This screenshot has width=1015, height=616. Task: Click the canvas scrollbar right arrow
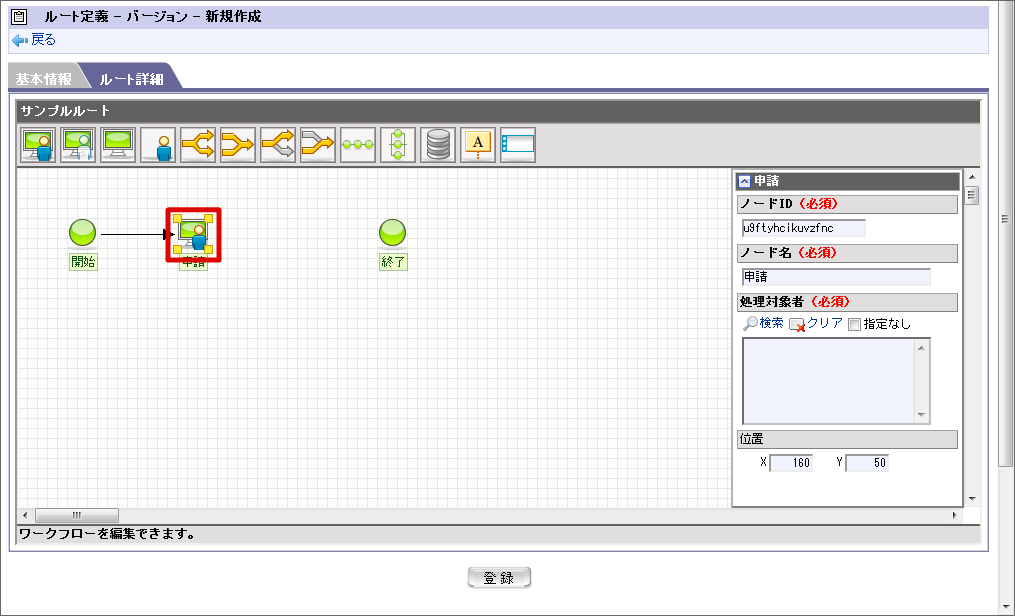click(x=954, y=515)
